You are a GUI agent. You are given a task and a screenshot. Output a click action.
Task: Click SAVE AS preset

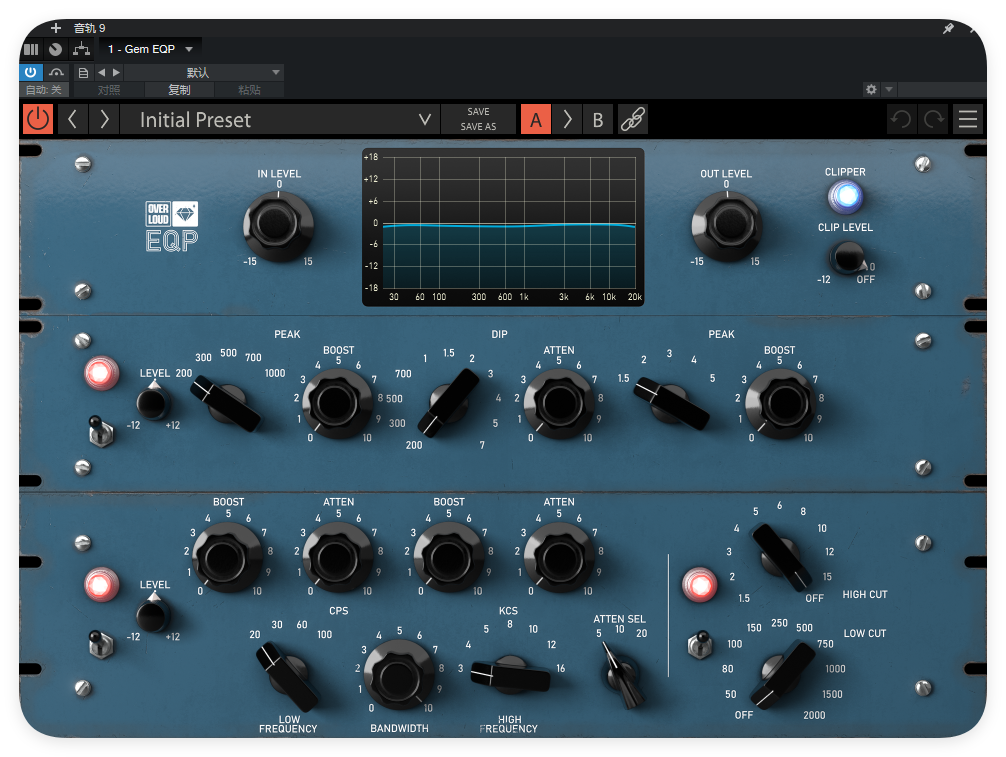click(478, 127)
